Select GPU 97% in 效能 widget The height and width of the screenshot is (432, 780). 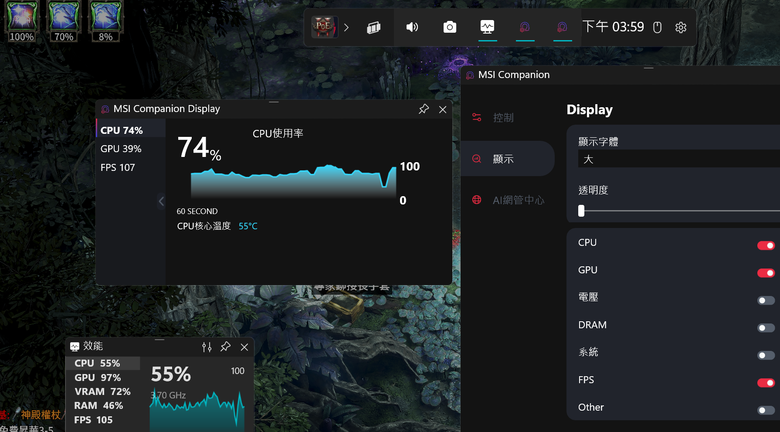click(x=102, y=378)
